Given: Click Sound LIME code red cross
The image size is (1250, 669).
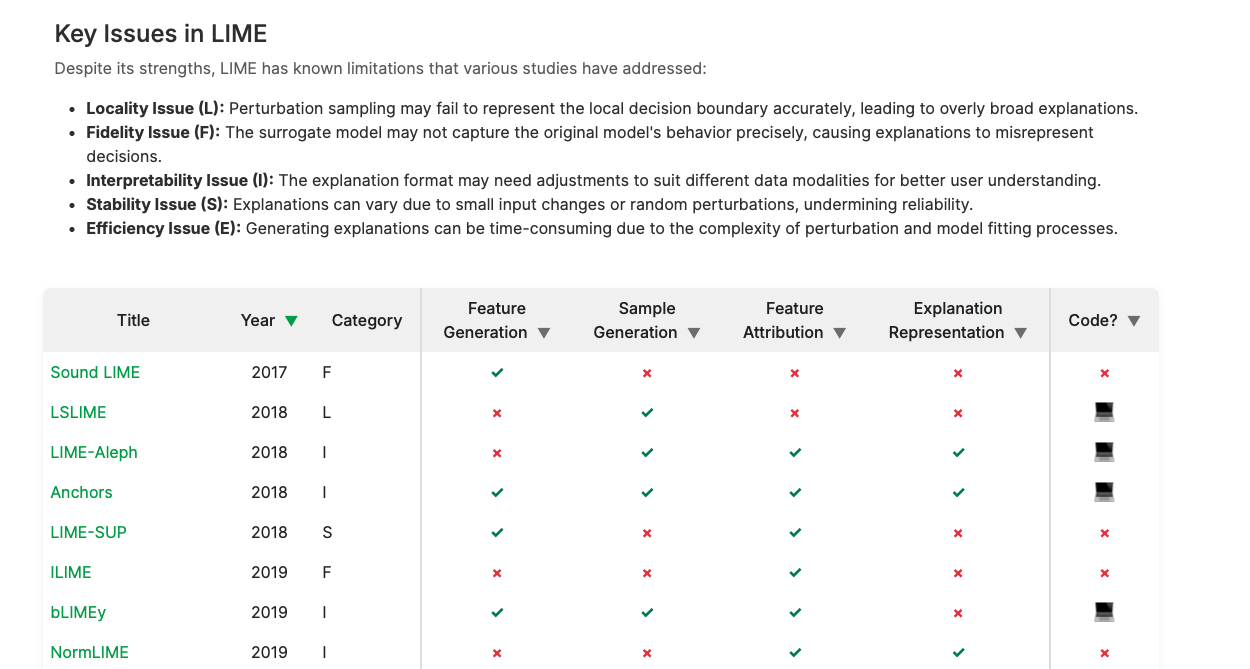Looking at the screenshot, I should [1104, 373].
